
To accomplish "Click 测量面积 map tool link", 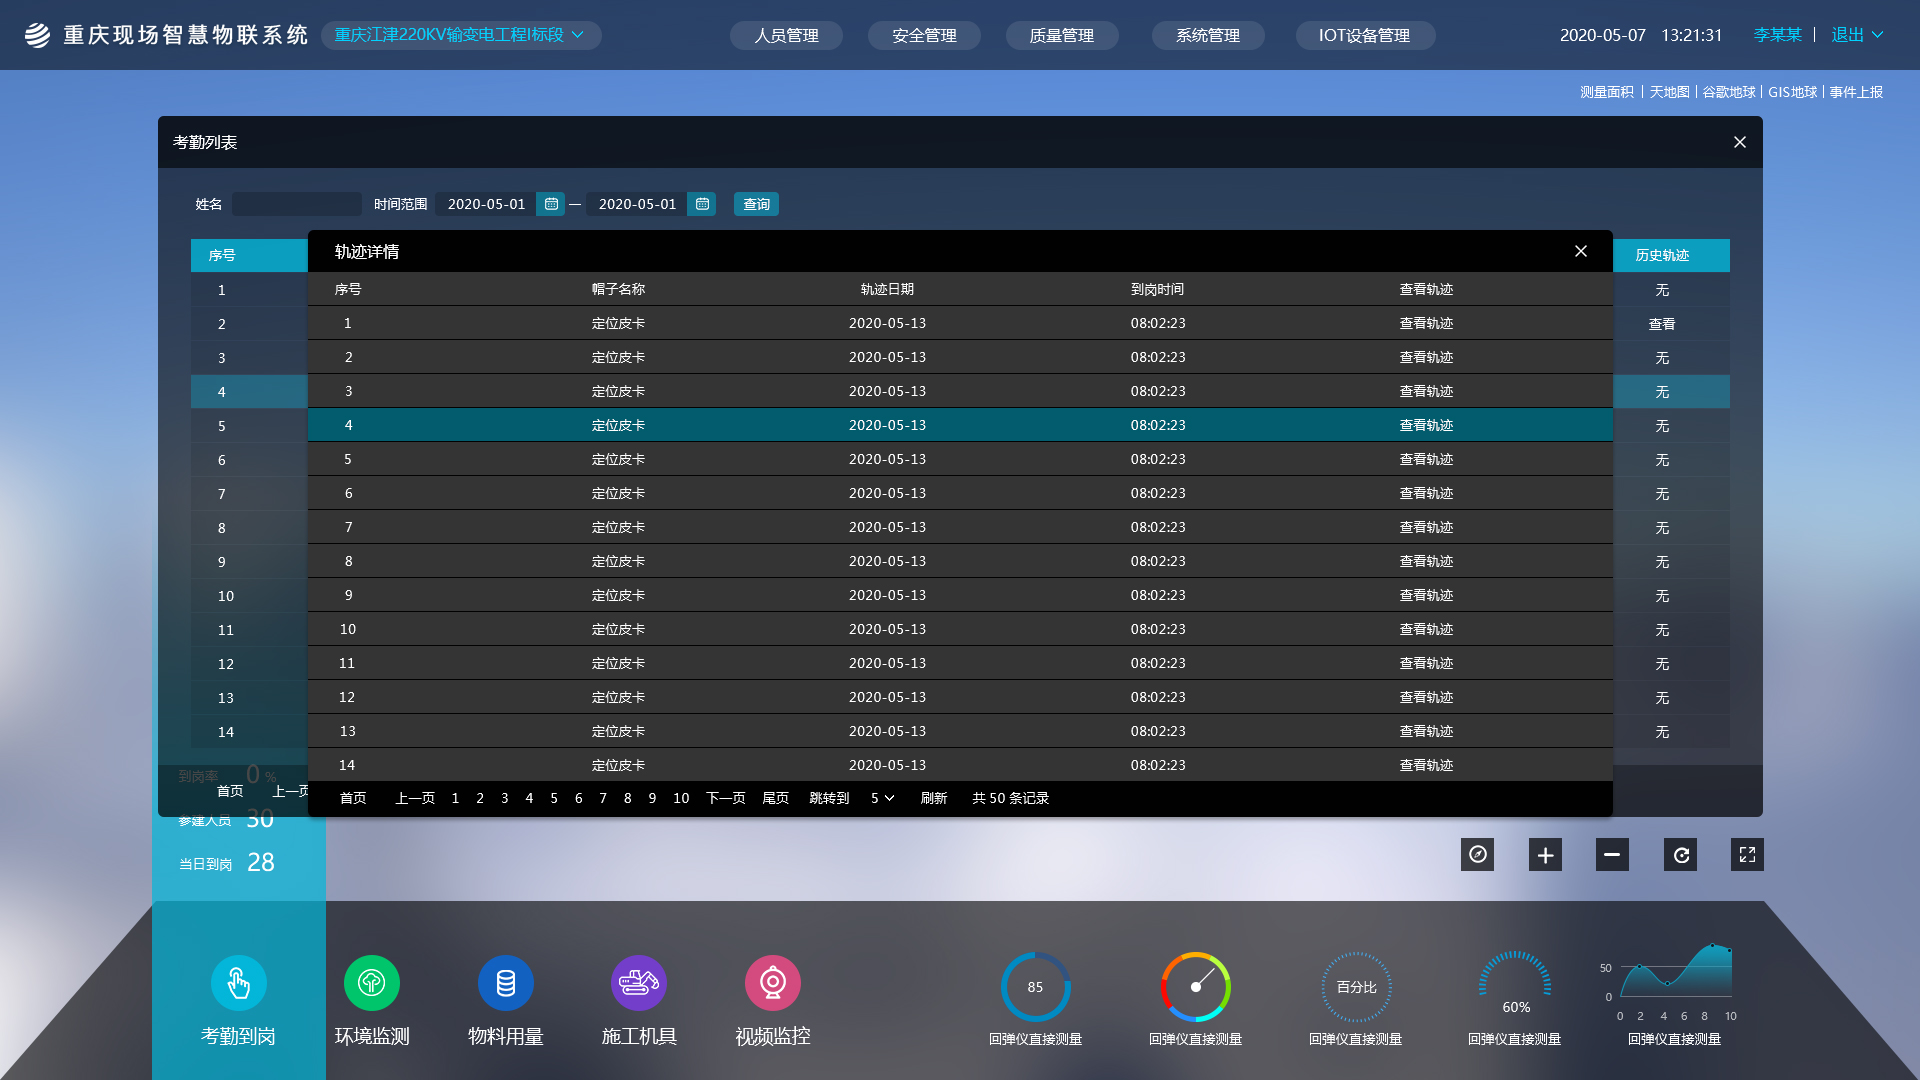I will coord(1607,92).
